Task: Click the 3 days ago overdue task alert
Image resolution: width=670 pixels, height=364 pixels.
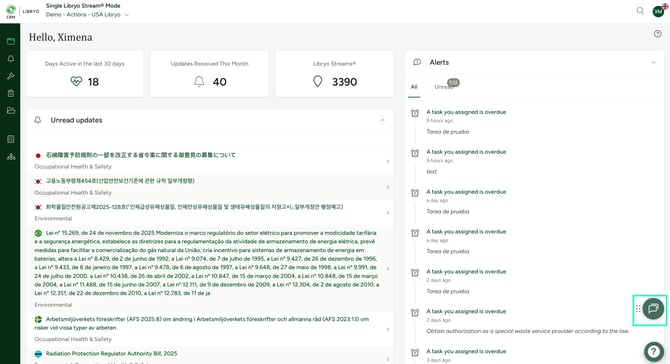Action: (x=466, y=355)
